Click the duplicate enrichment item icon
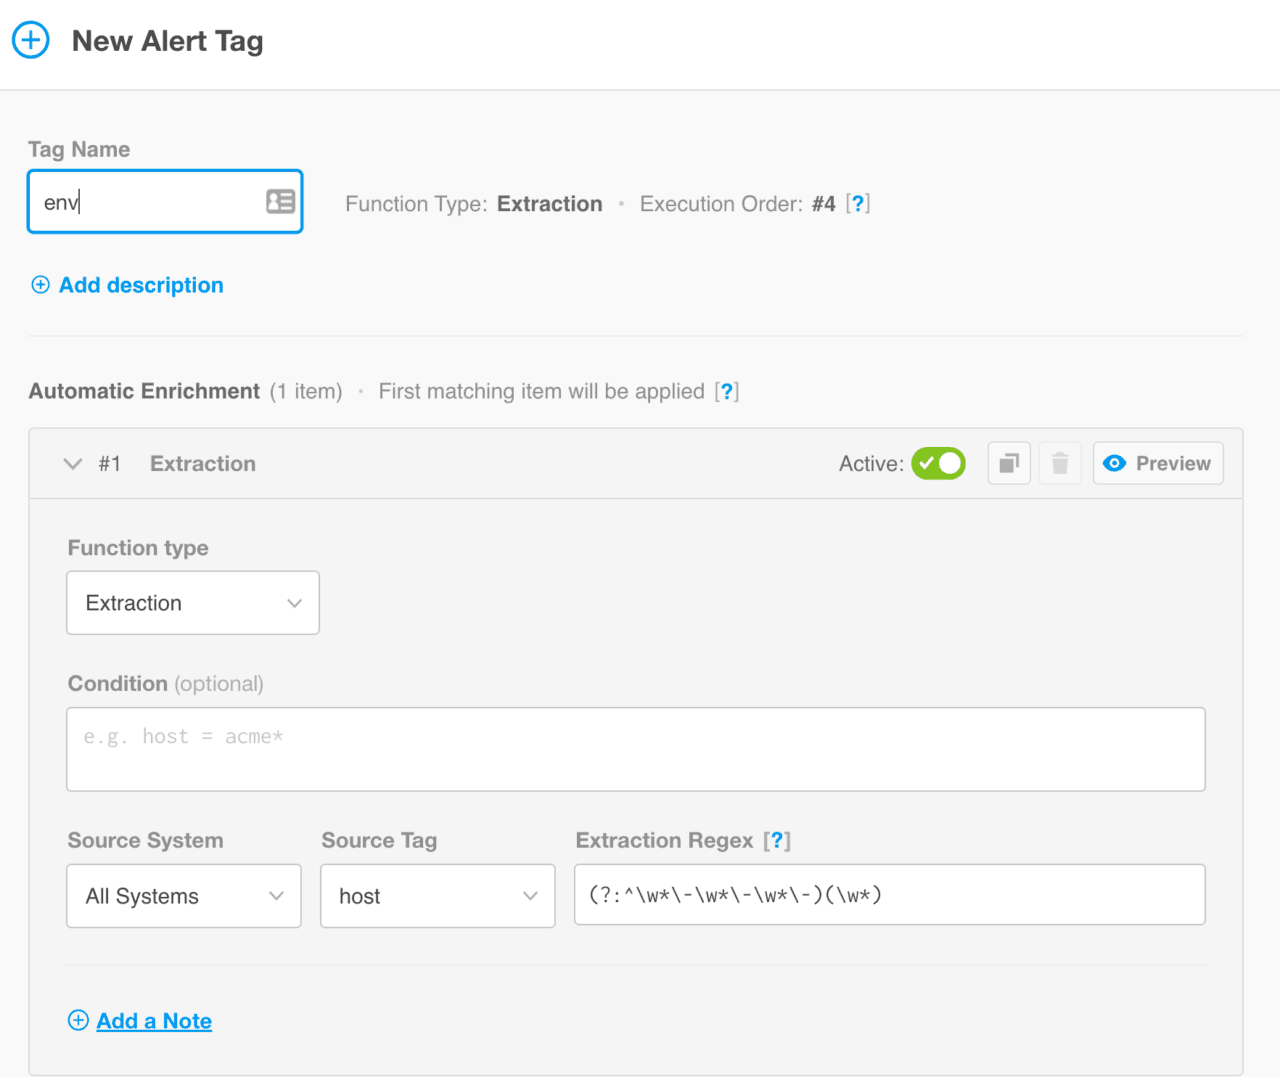The height and width of the screenshot is (1077, 1280). click(x=1008, y=463)
